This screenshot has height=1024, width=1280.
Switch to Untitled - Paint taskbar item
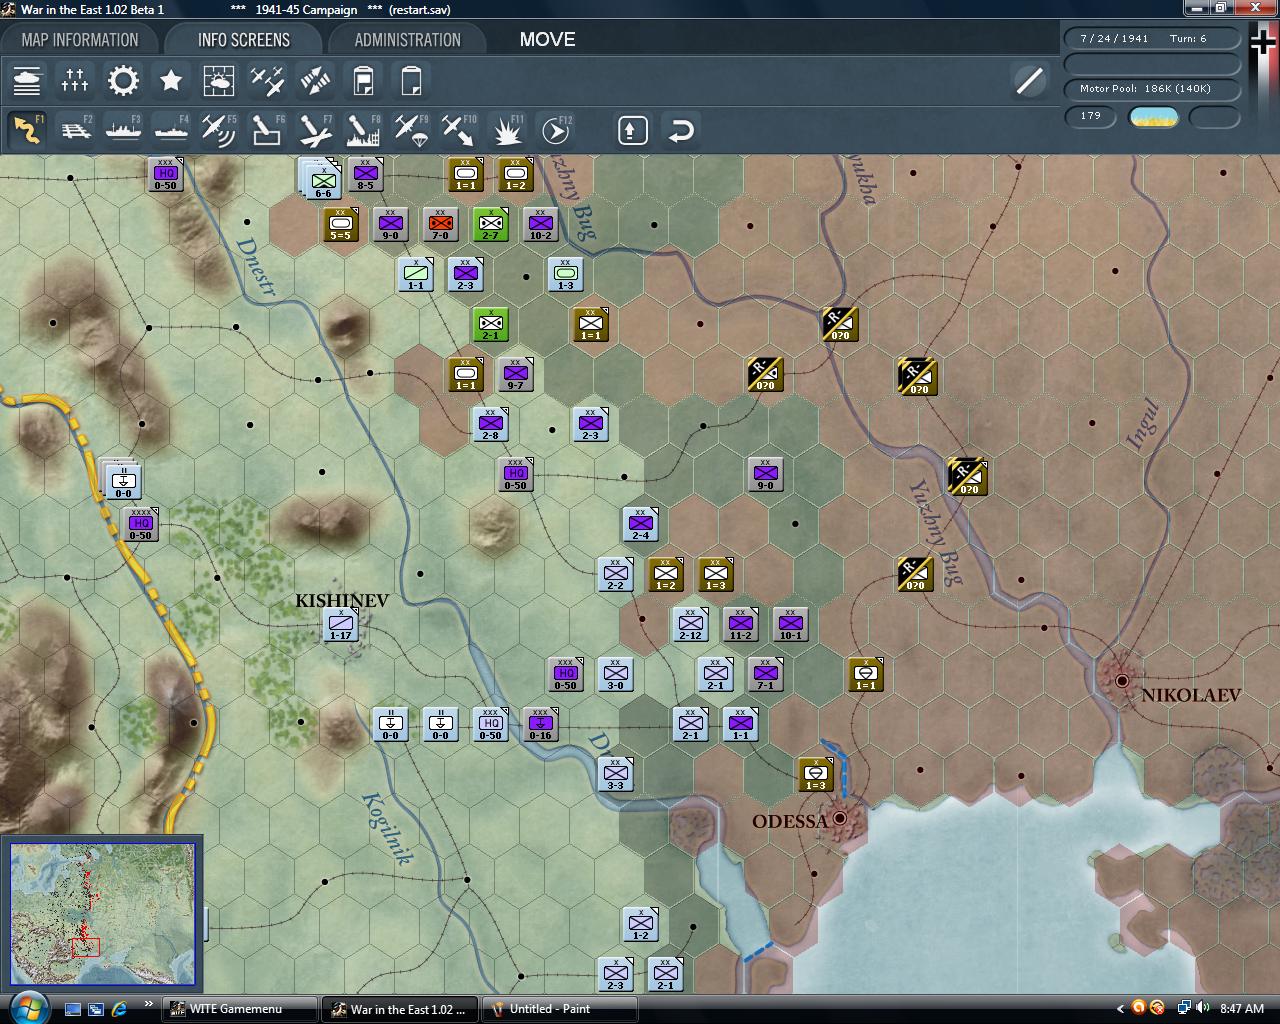click(x=560, y=1009)
